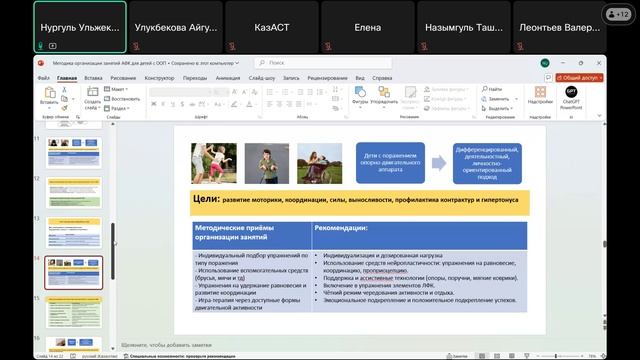This screenshot has height=360, width=640.
Task: Toggle Bold formatting (Ж)
Action: 154,104
